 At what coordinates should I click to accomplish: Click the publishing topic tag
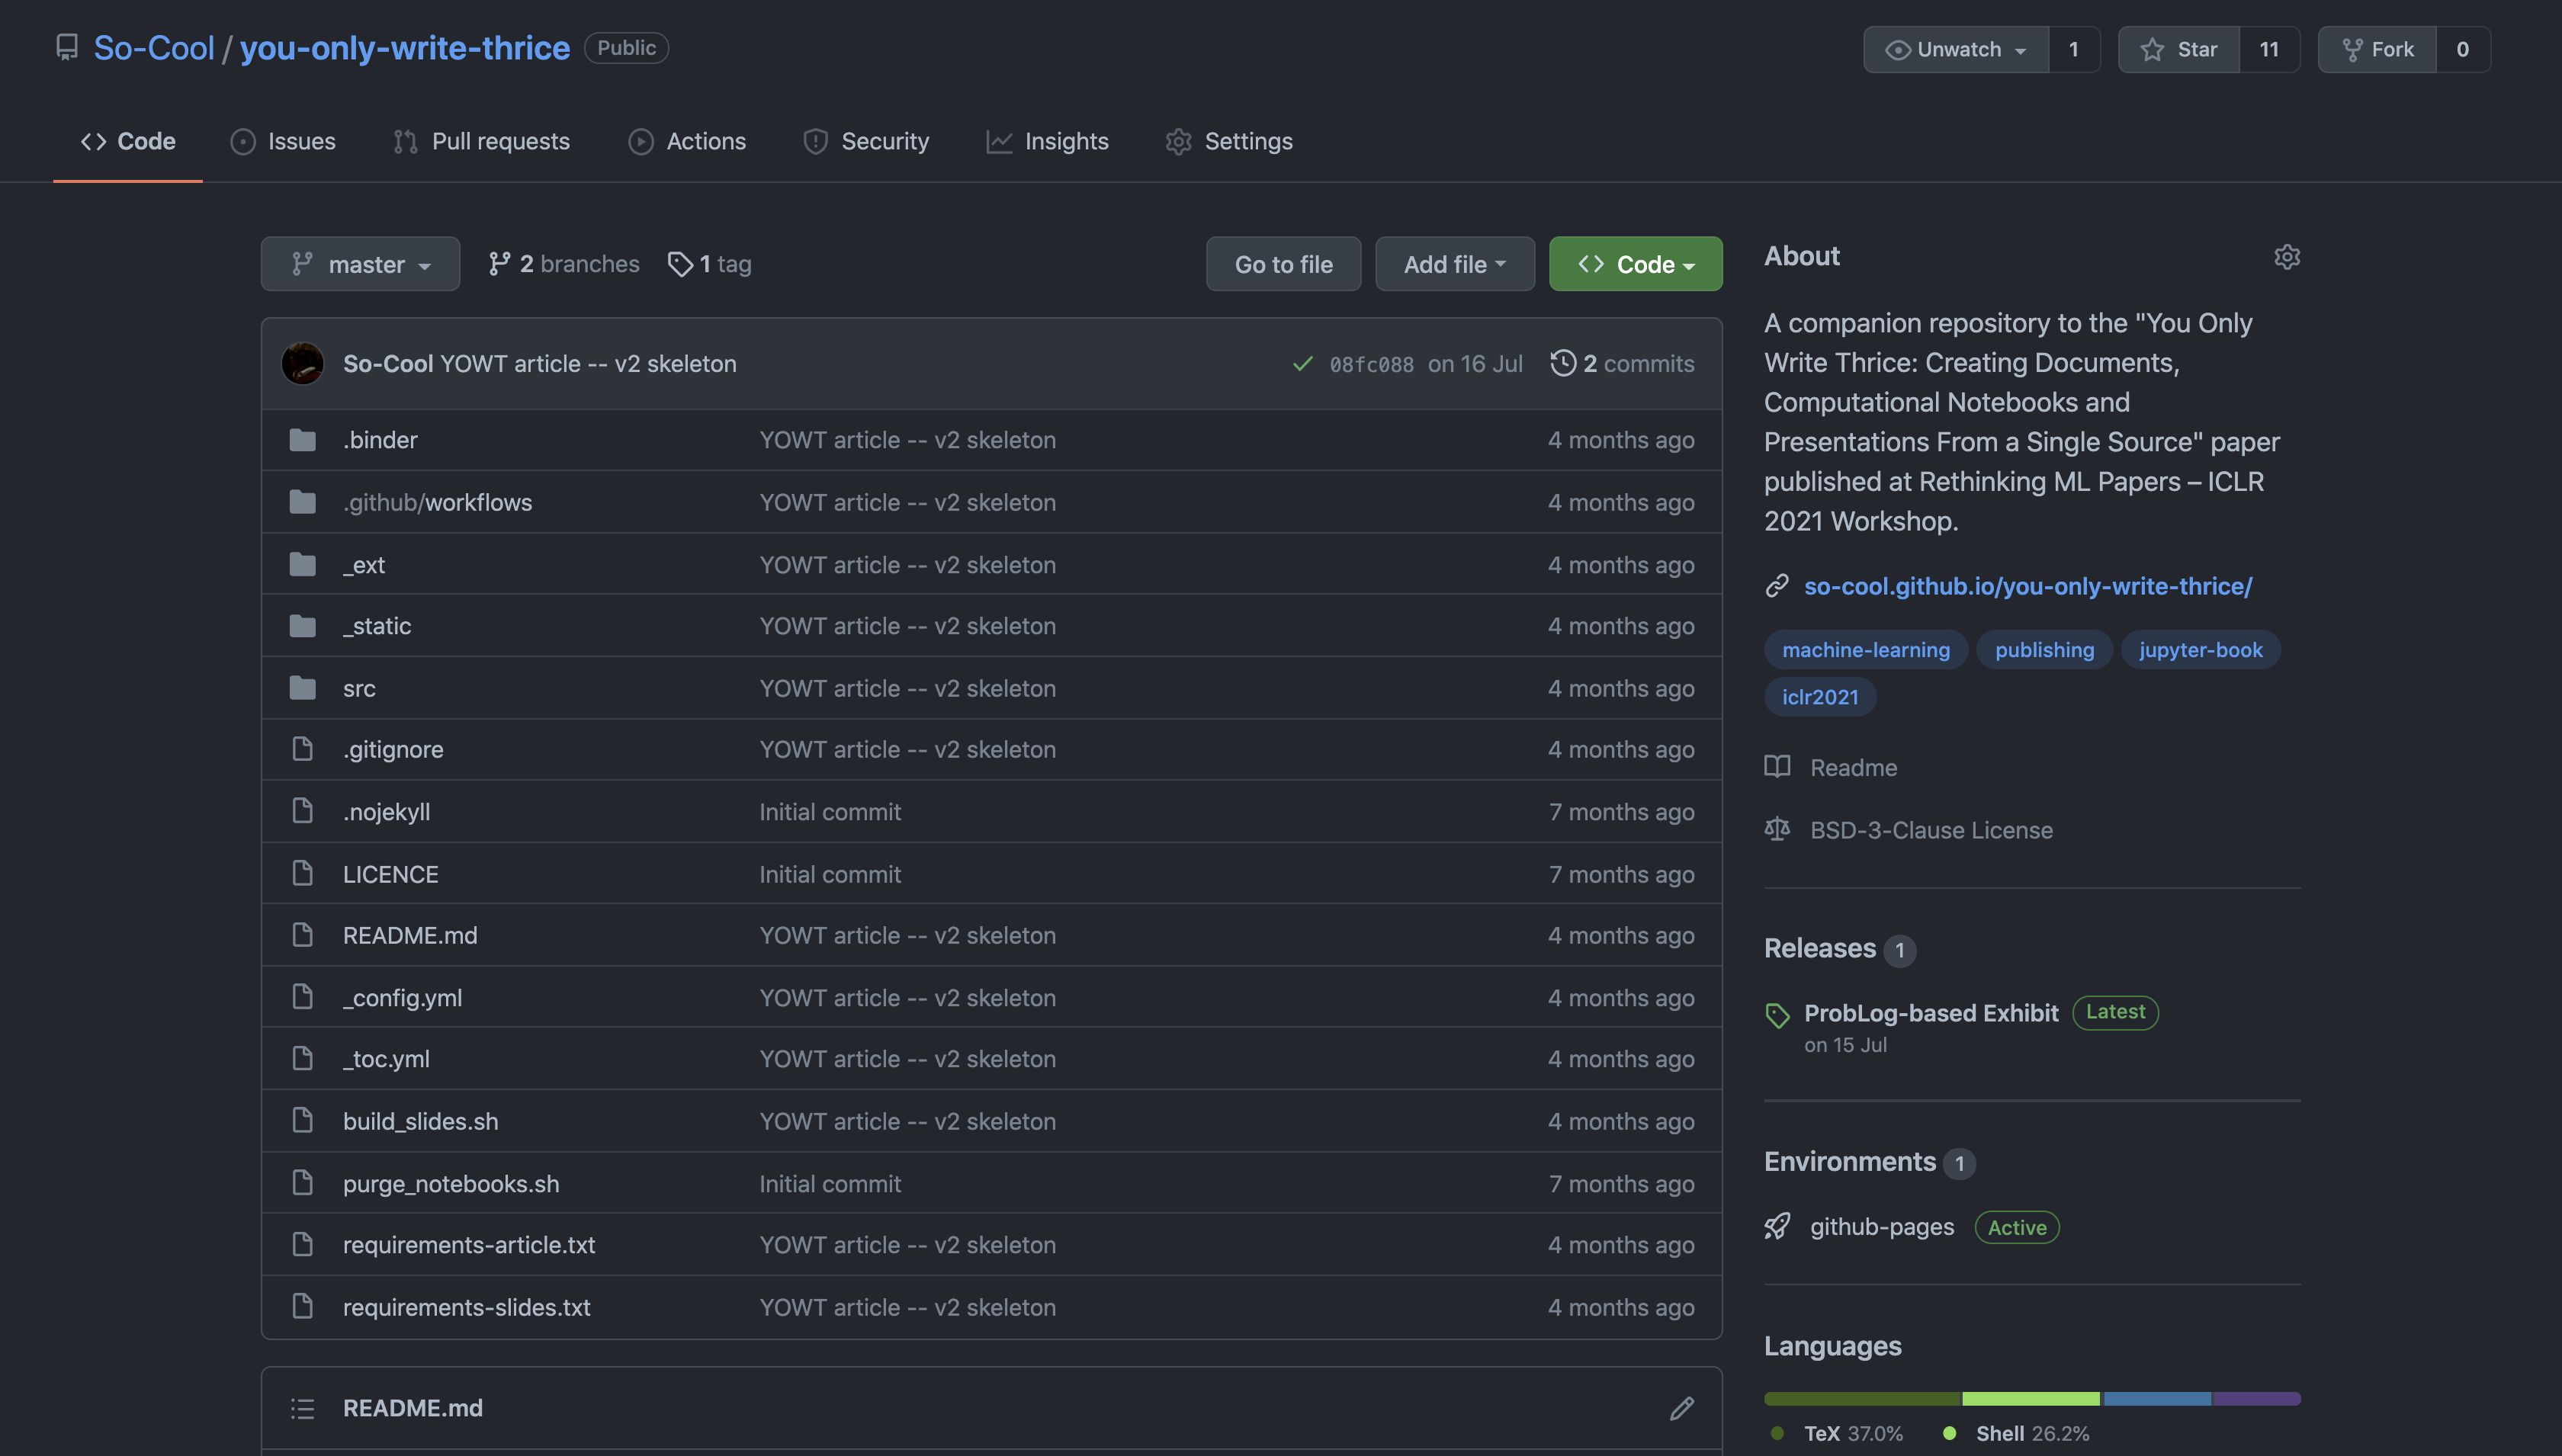(2044, 650)
